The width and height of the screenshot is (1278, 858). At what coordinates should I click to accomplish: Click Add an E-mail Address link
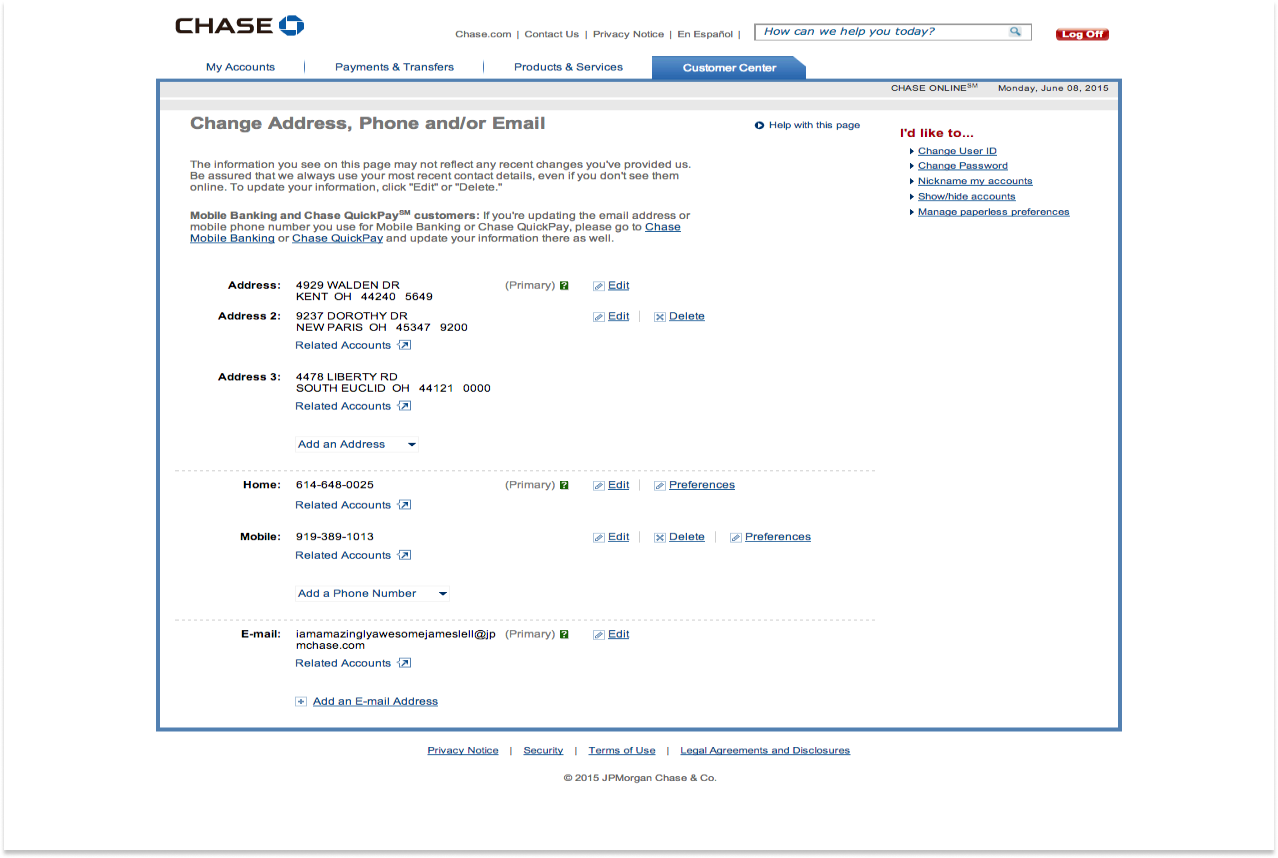click(x=375, y=702)
